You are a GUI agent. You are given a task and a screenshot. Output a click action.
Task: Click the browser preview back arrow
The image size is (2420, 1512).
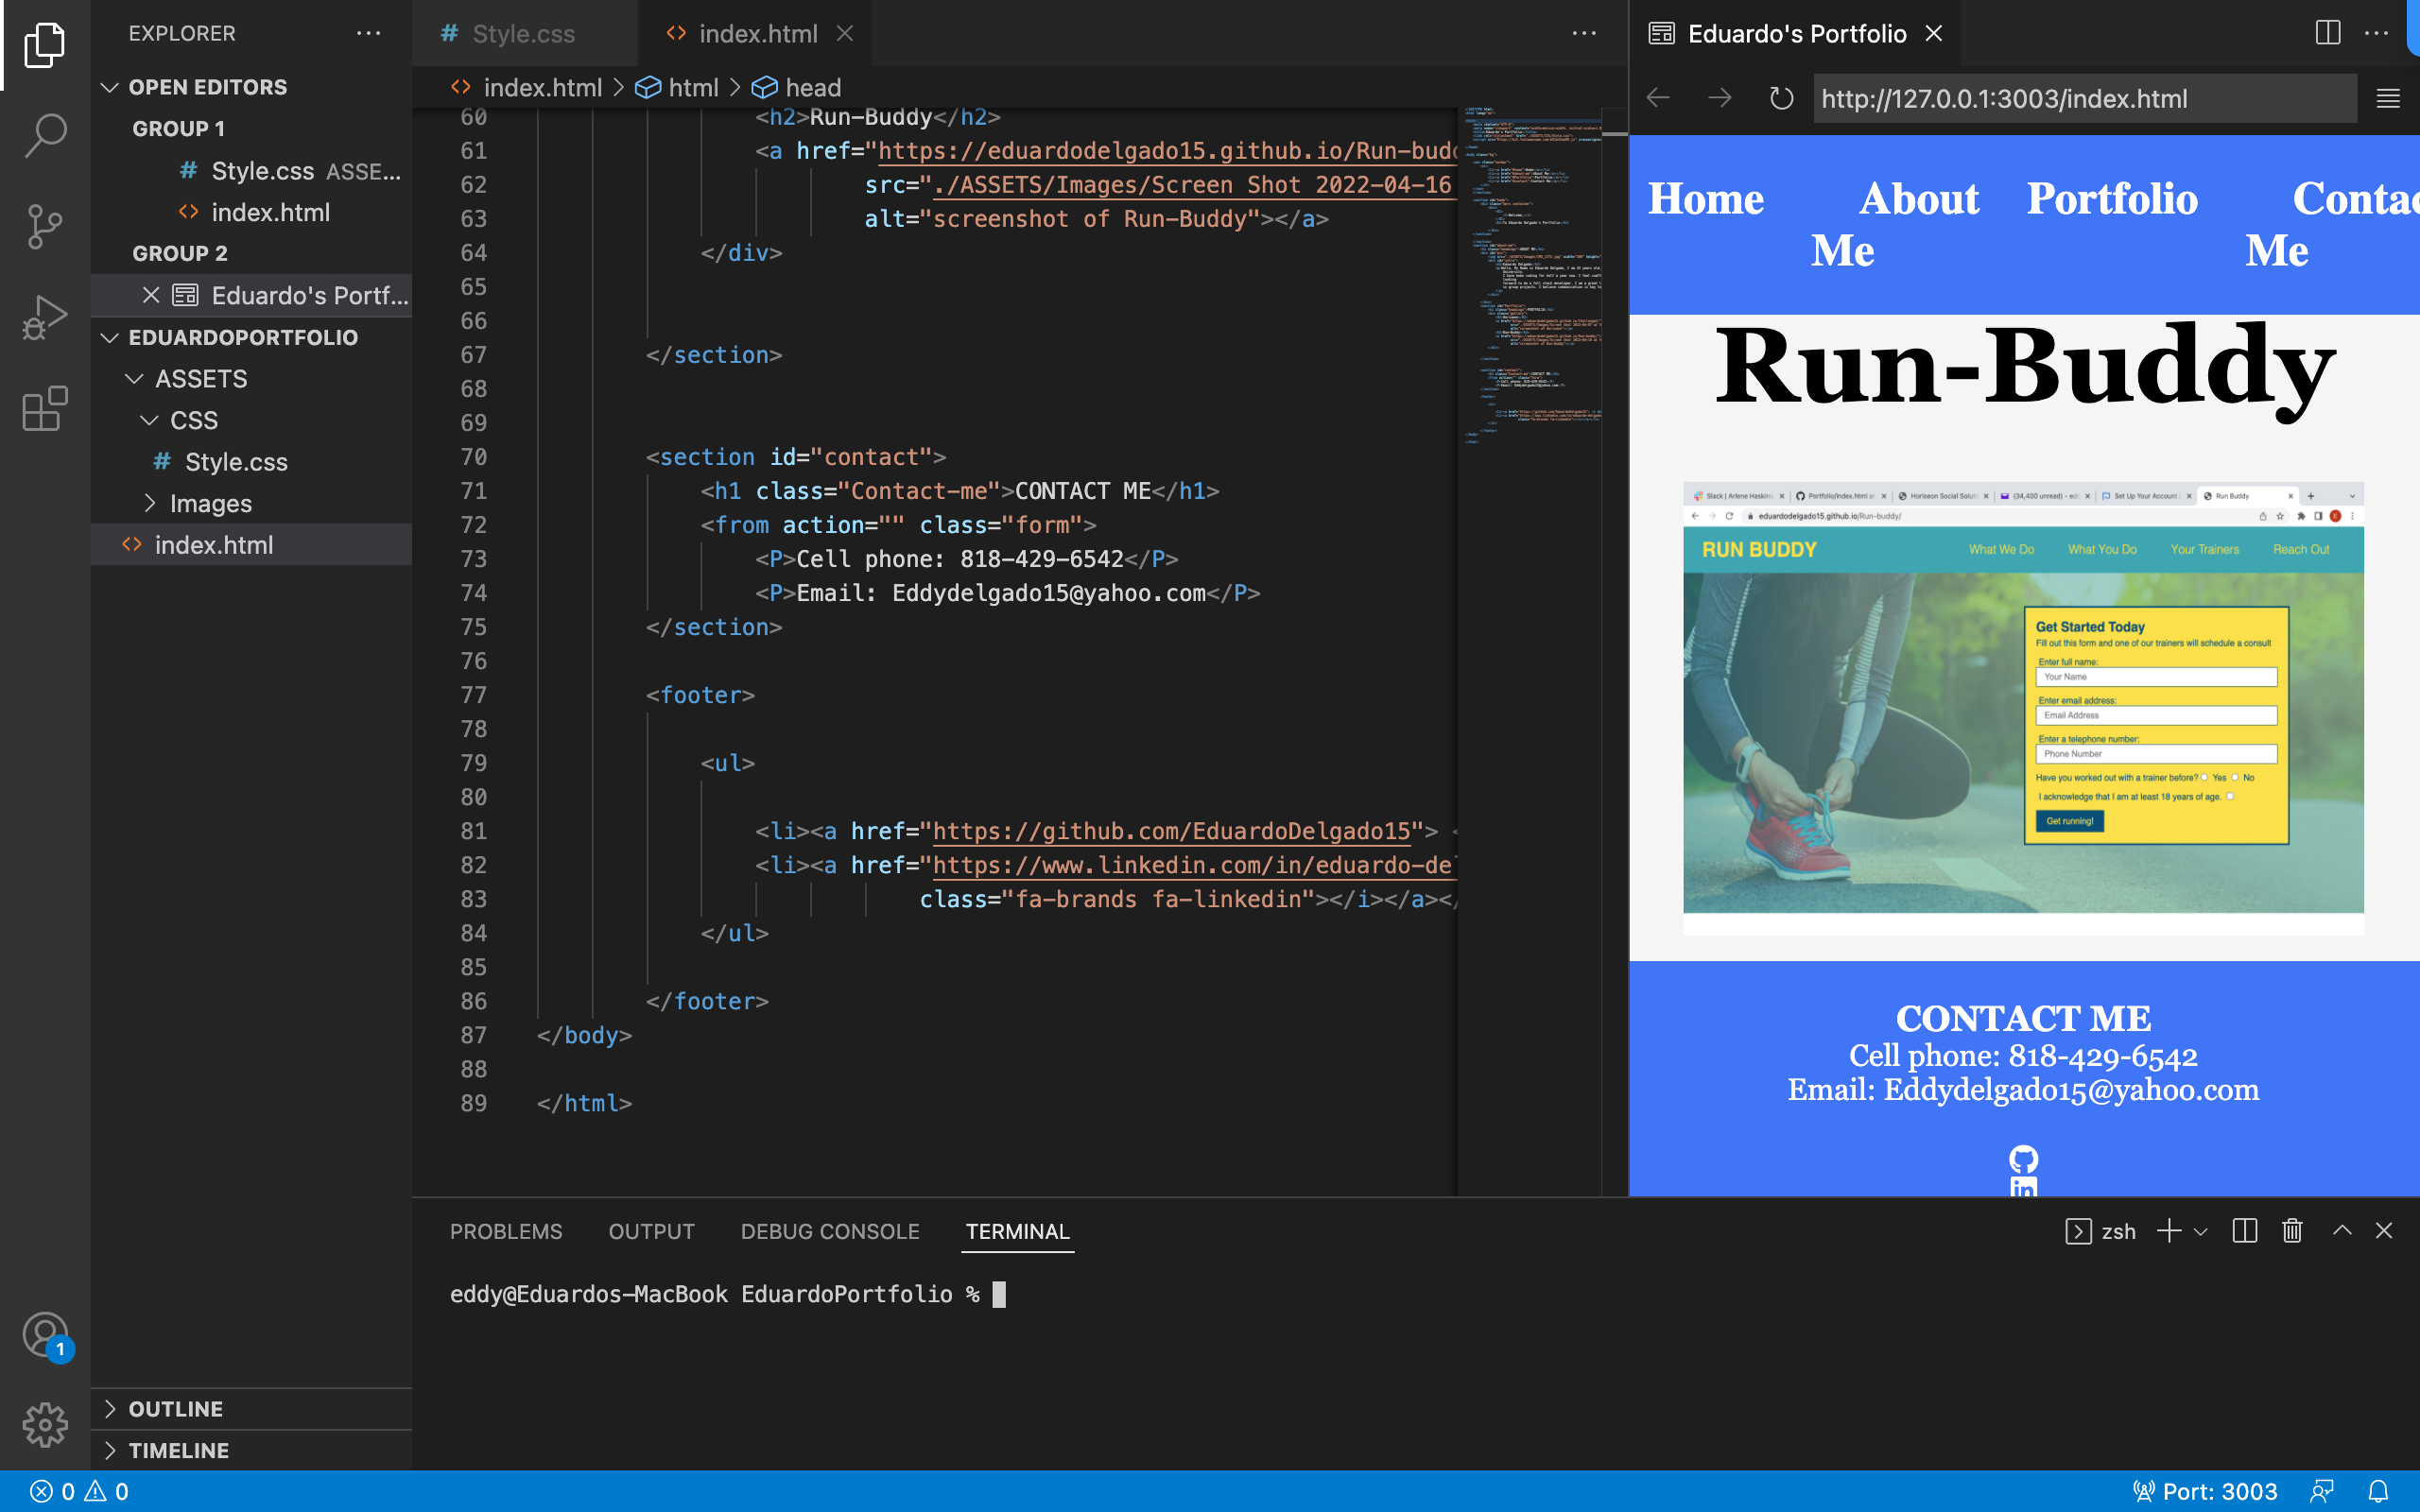1658,98
